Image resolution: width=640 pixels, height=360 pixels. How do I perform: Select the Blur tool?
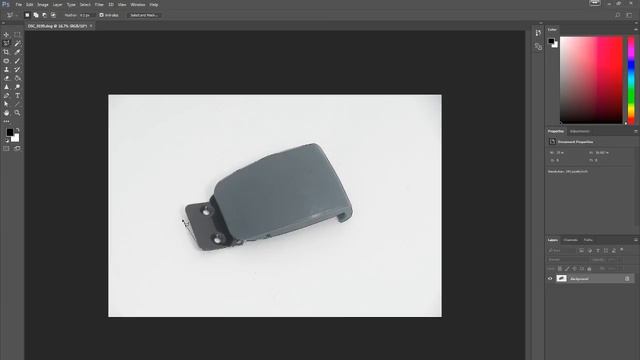6,87
